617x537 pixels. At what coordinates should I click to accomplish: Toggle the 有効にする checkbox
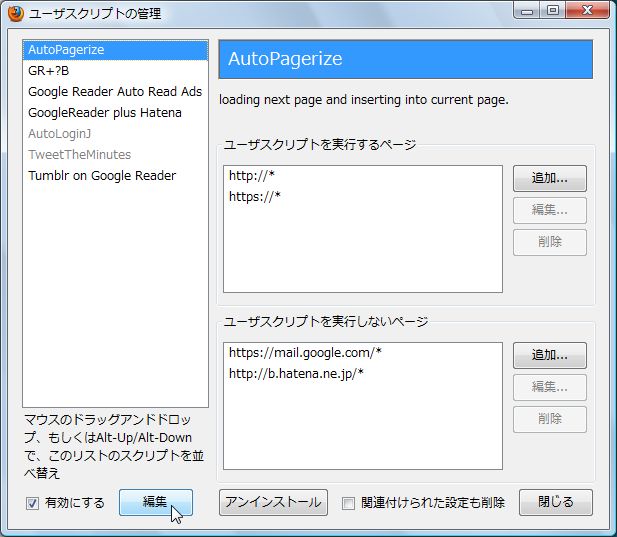point(32,503)
